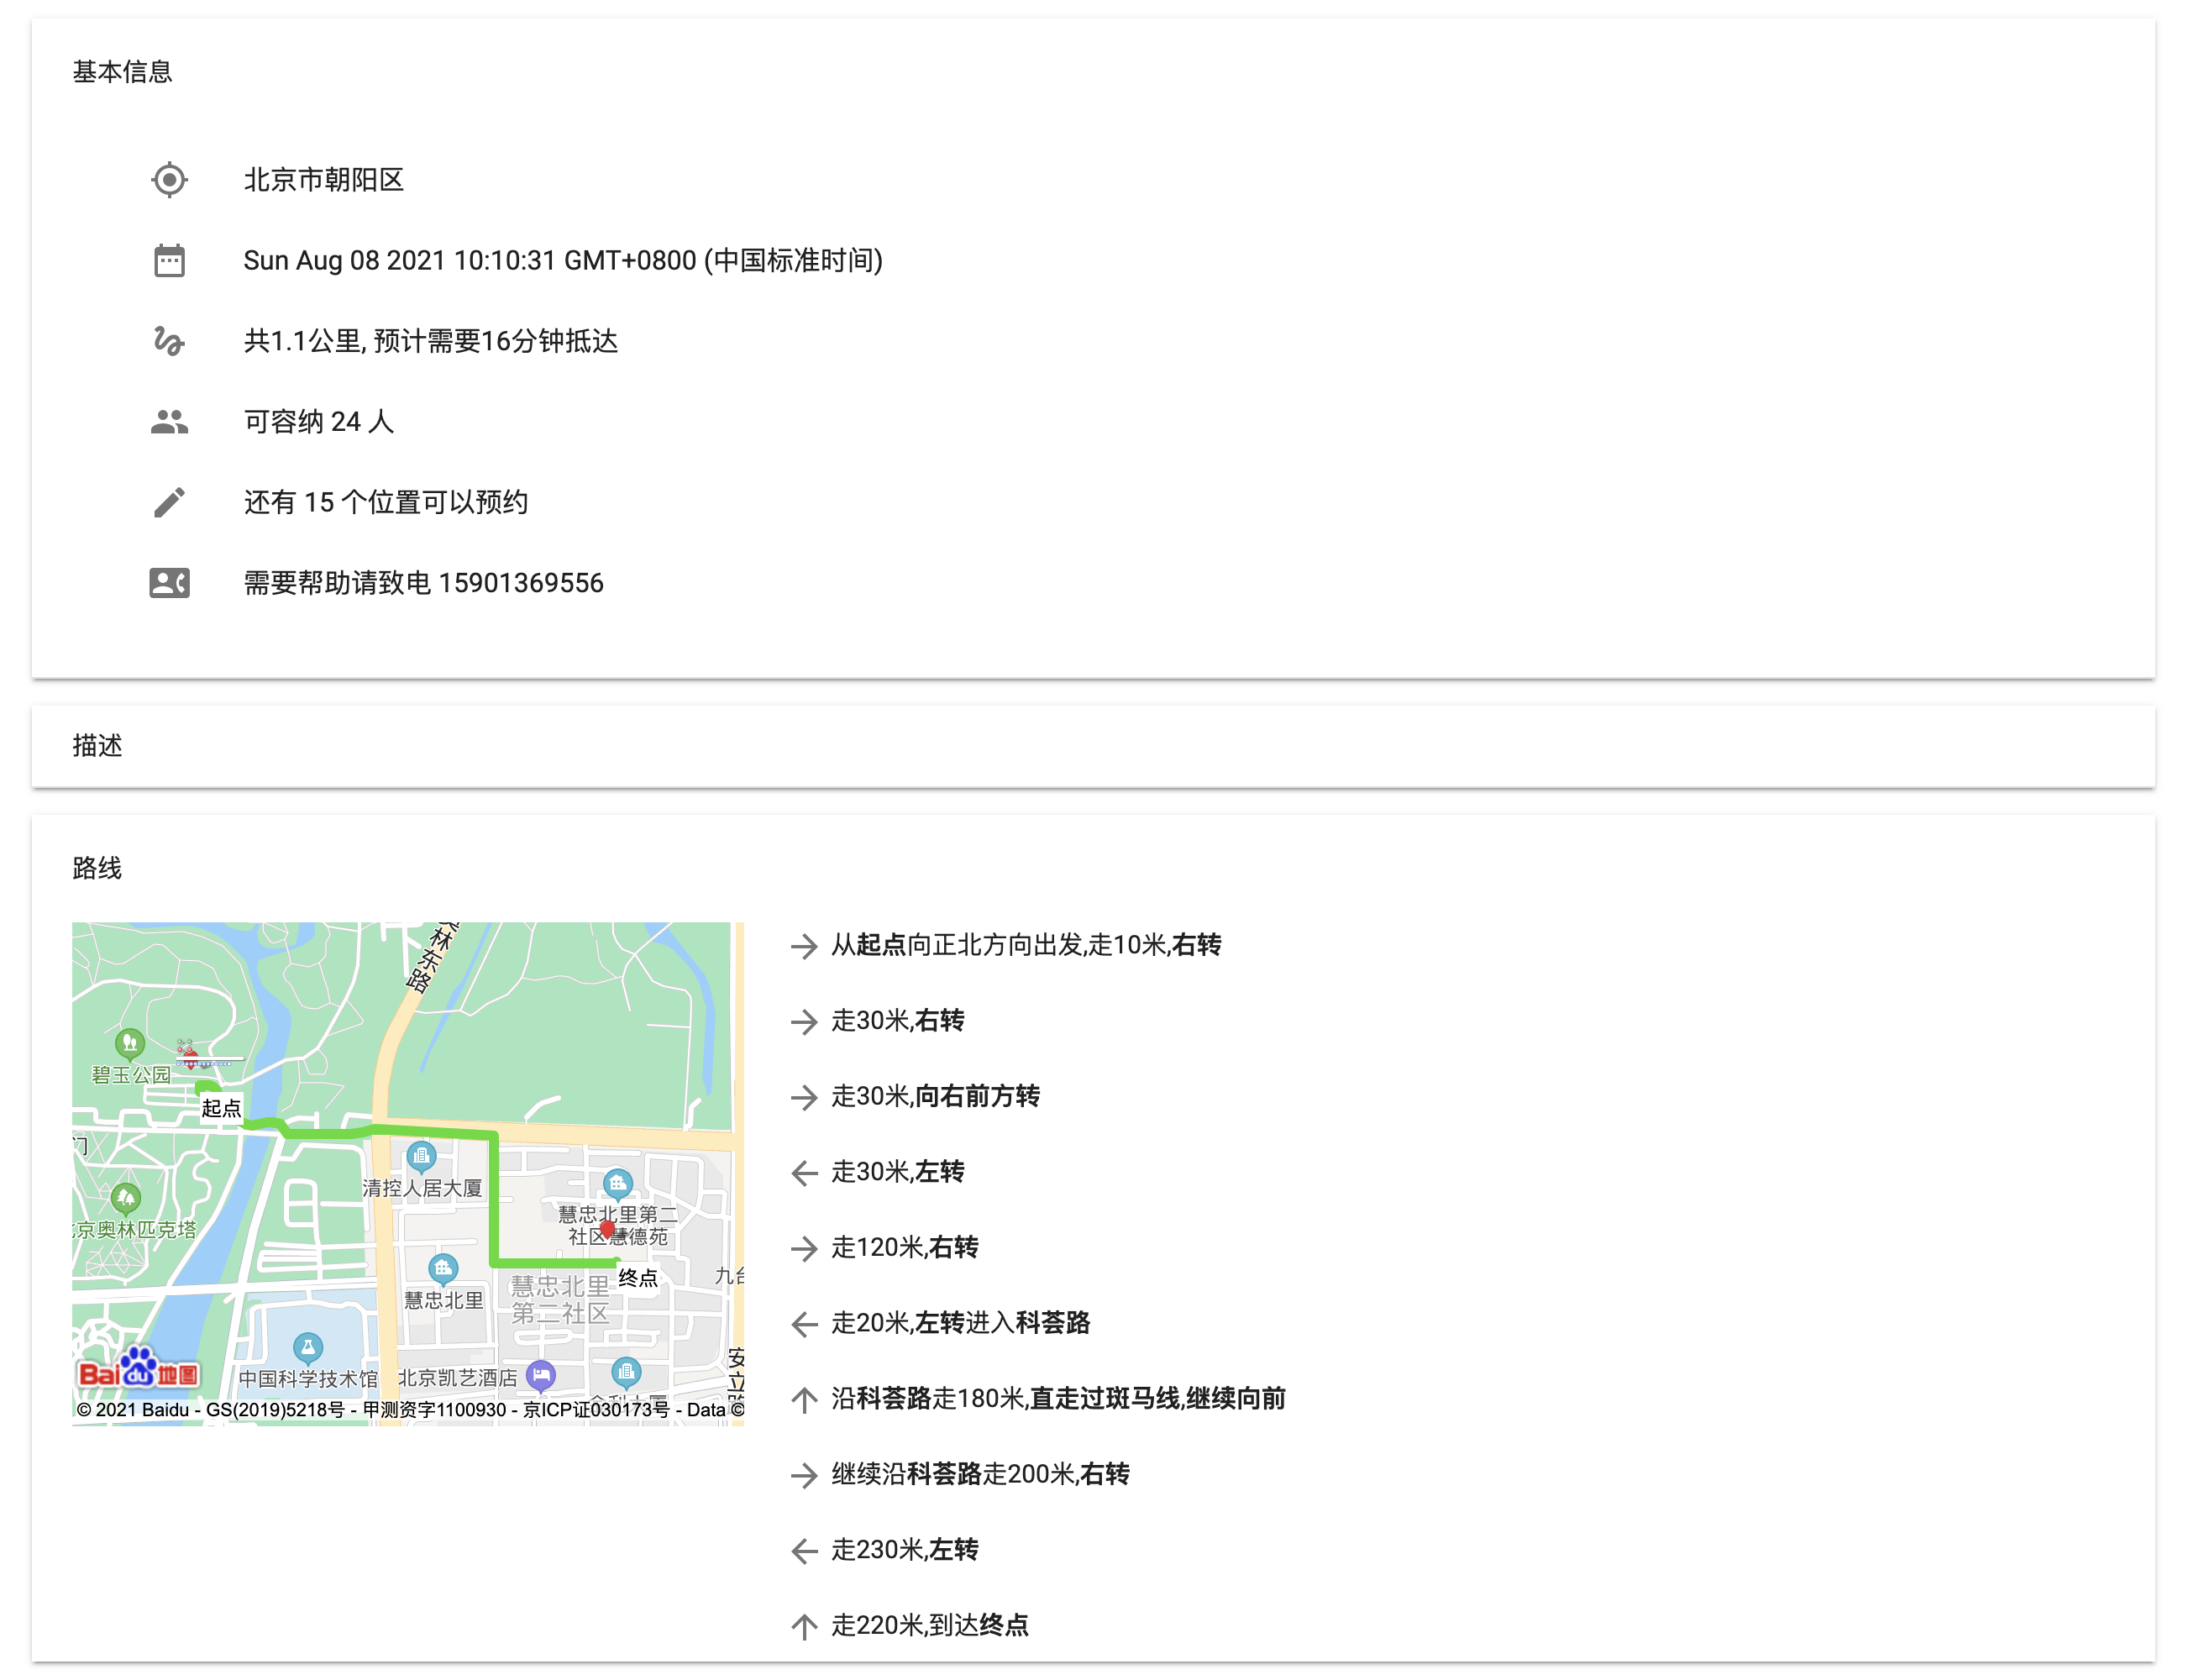Click the 中国科学技术馆 museum marker
Image resolution: width=2204 pixels, height=1680 pixels.
point(308,1349)
